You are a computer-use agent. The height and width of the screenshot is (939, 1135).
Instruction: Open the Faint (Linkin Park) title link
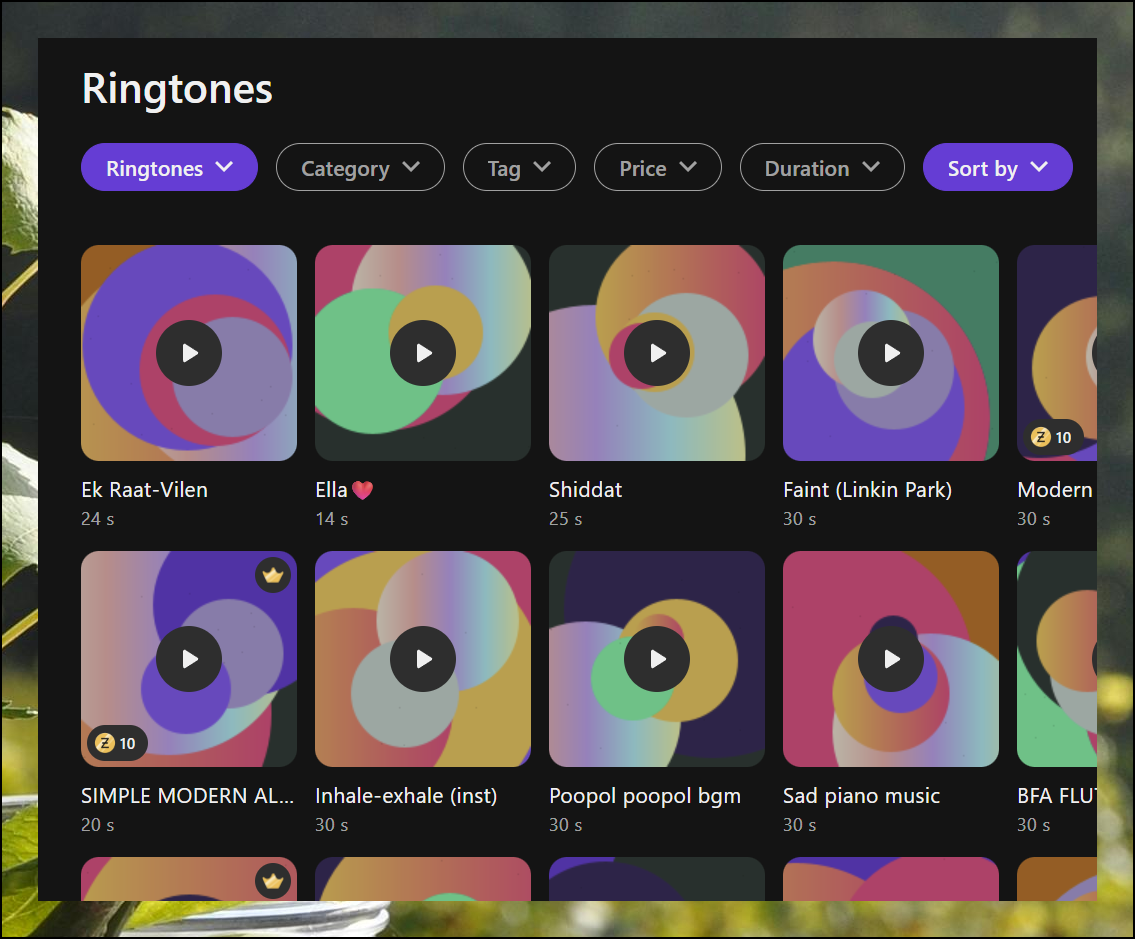[x=867, y=490]
